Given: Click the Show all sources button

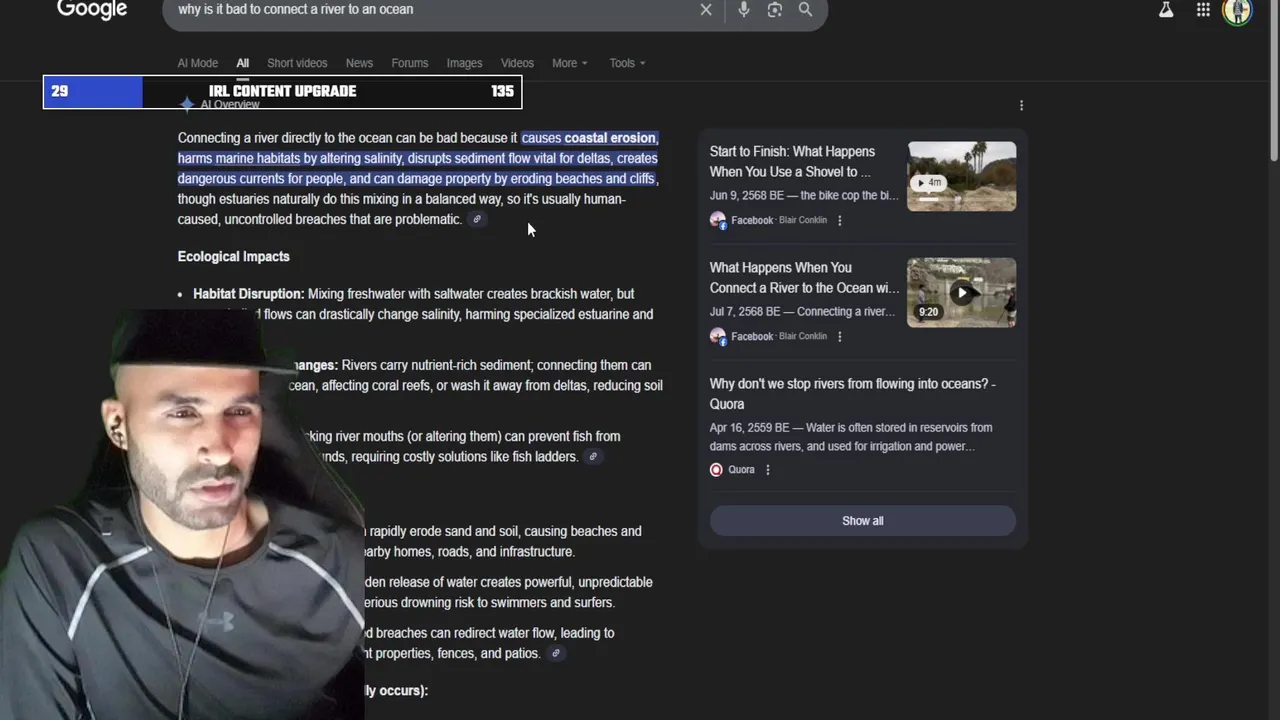Looking at the screenshot, I should click(862, 520).
